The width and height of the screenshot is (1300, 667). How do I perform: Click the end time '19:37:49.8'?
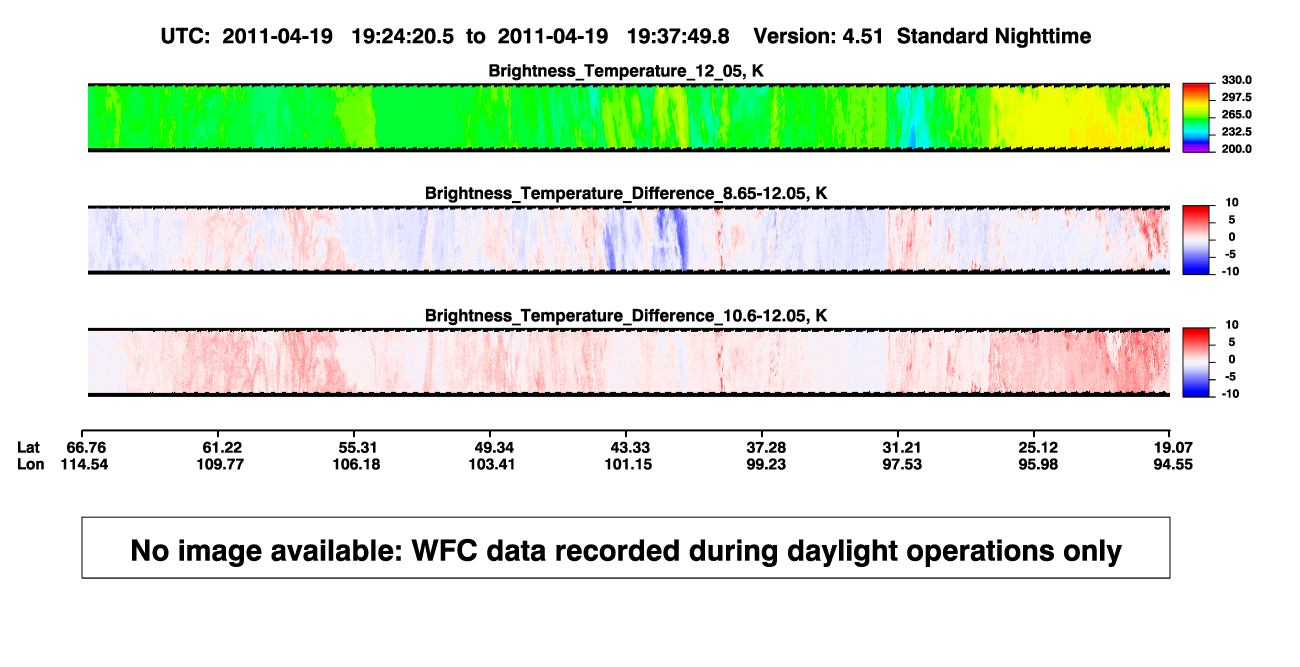click(678, 37)
